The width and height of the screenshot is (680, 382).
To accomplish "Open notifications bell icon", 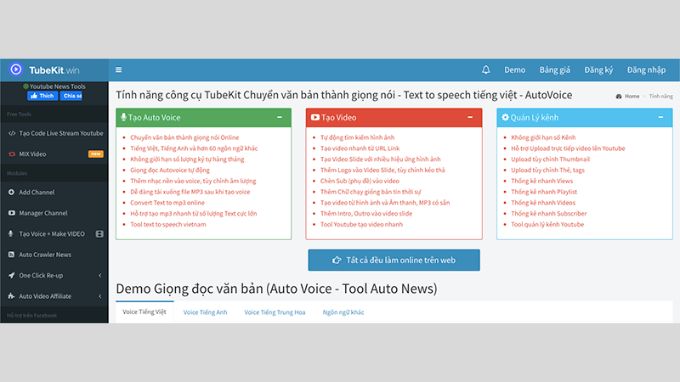I will coord(486,70).
